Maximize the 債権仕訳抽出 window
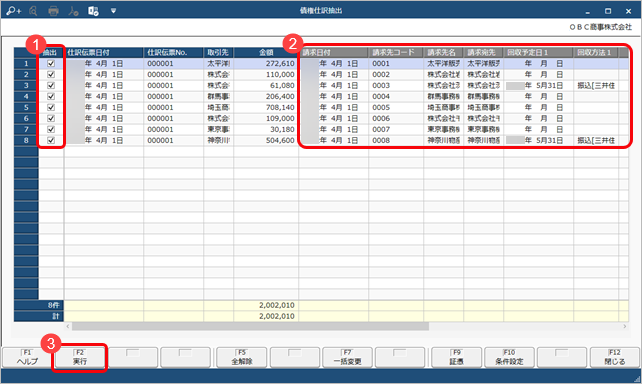642x384 pixels. coord(608,11)
